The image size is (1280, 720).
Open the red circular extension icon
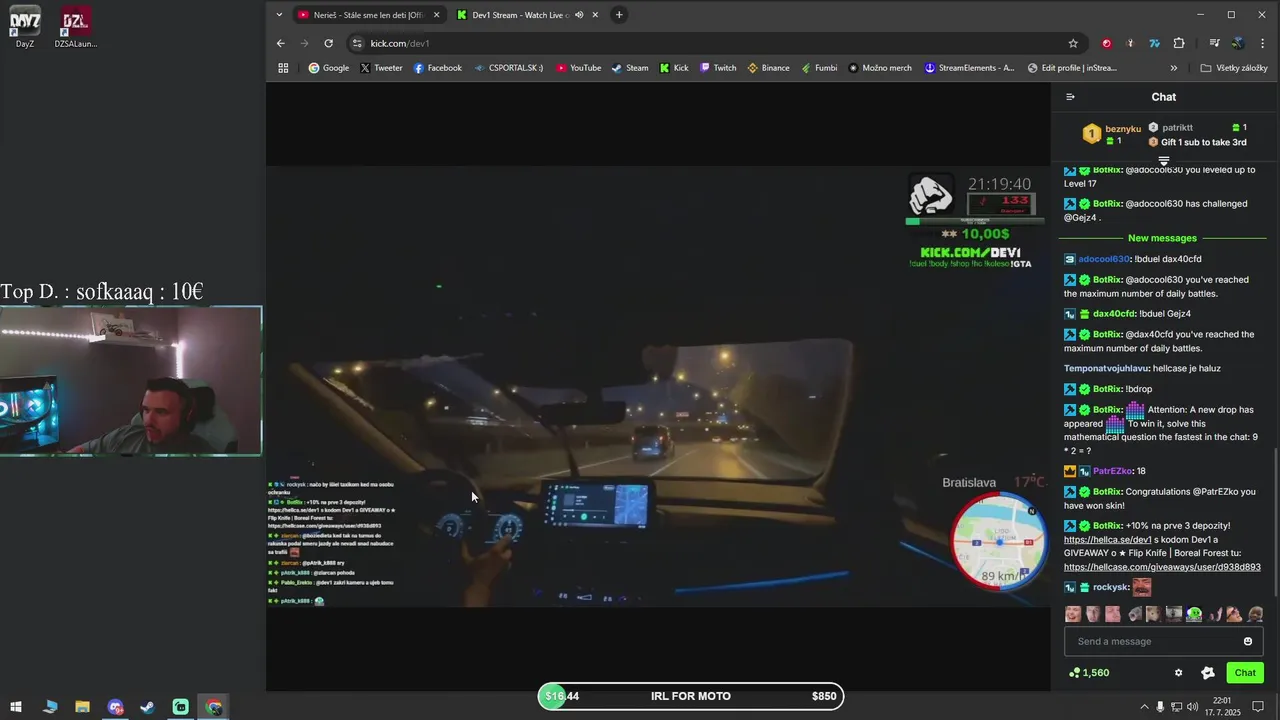(1106, 43)
